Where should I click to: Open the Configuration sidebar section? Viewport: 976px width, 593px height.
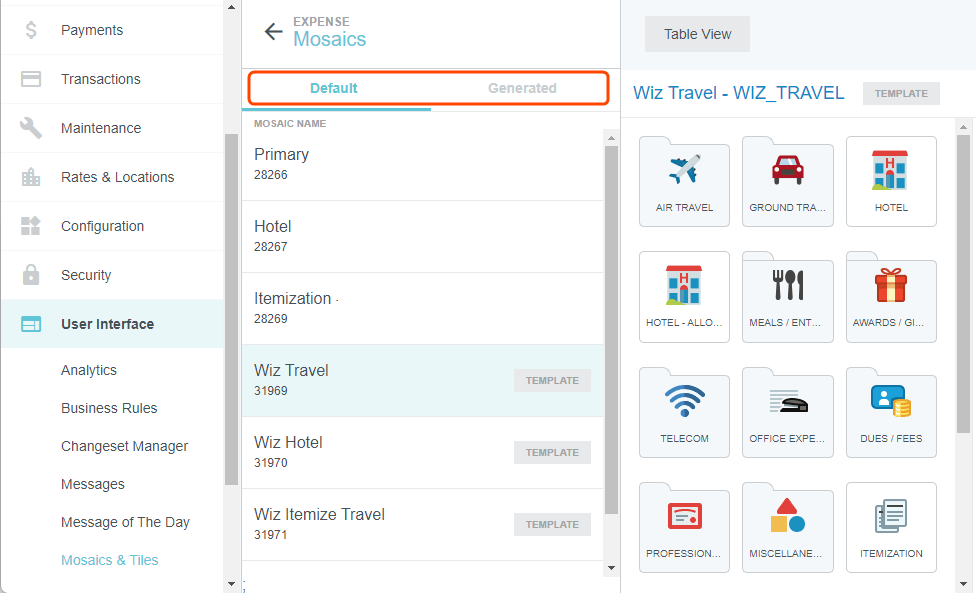pyautogui.click(x=102, y=226)
